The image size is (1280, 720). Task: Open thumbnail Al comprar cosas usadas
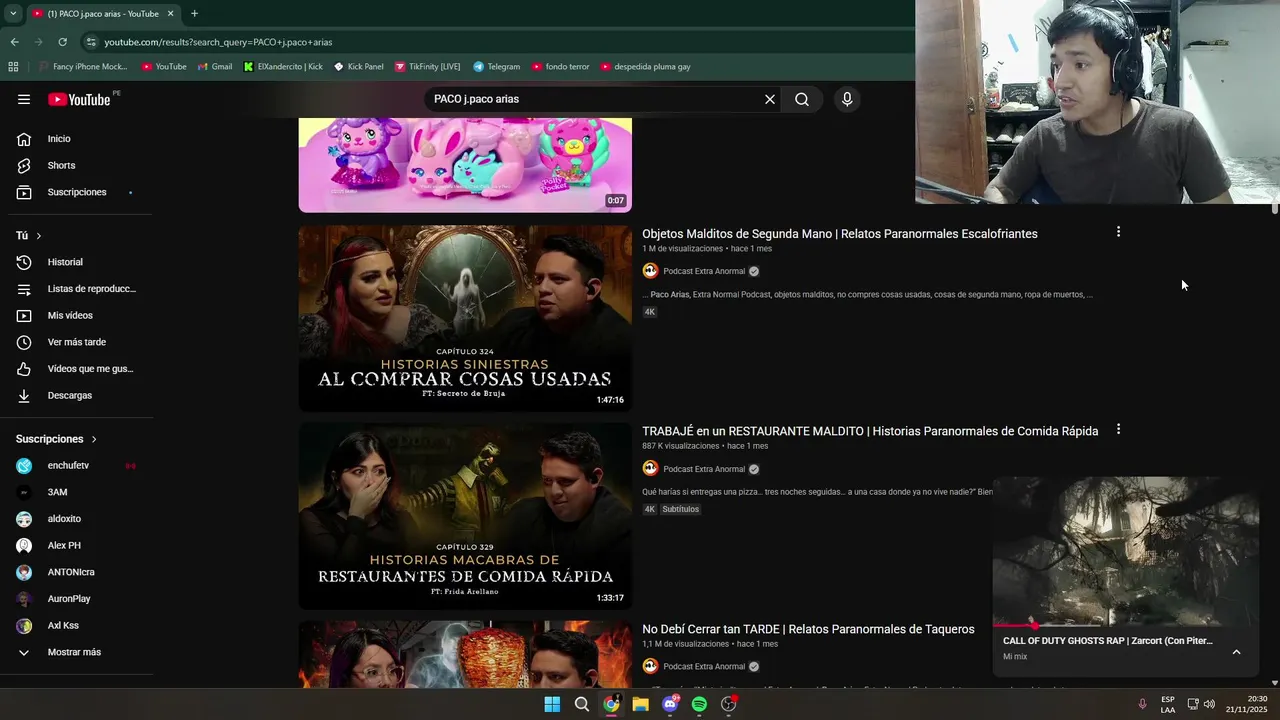pos(465,318)
